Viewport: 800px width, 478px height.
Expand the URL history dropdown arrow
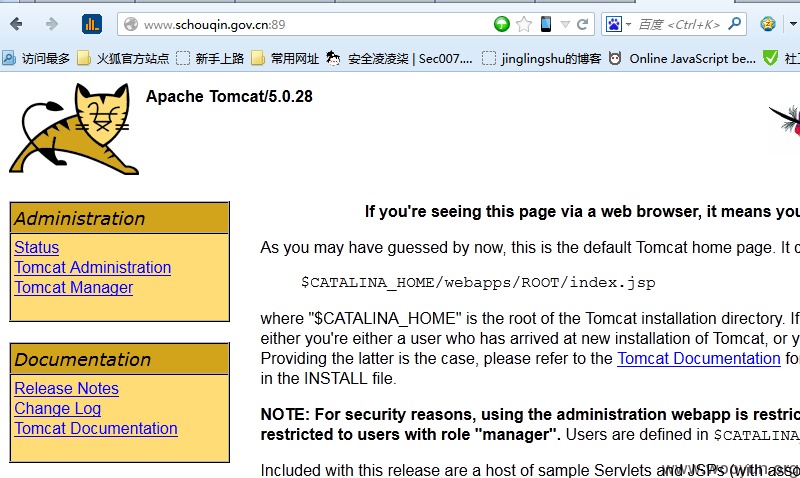(x=565, y=24)
